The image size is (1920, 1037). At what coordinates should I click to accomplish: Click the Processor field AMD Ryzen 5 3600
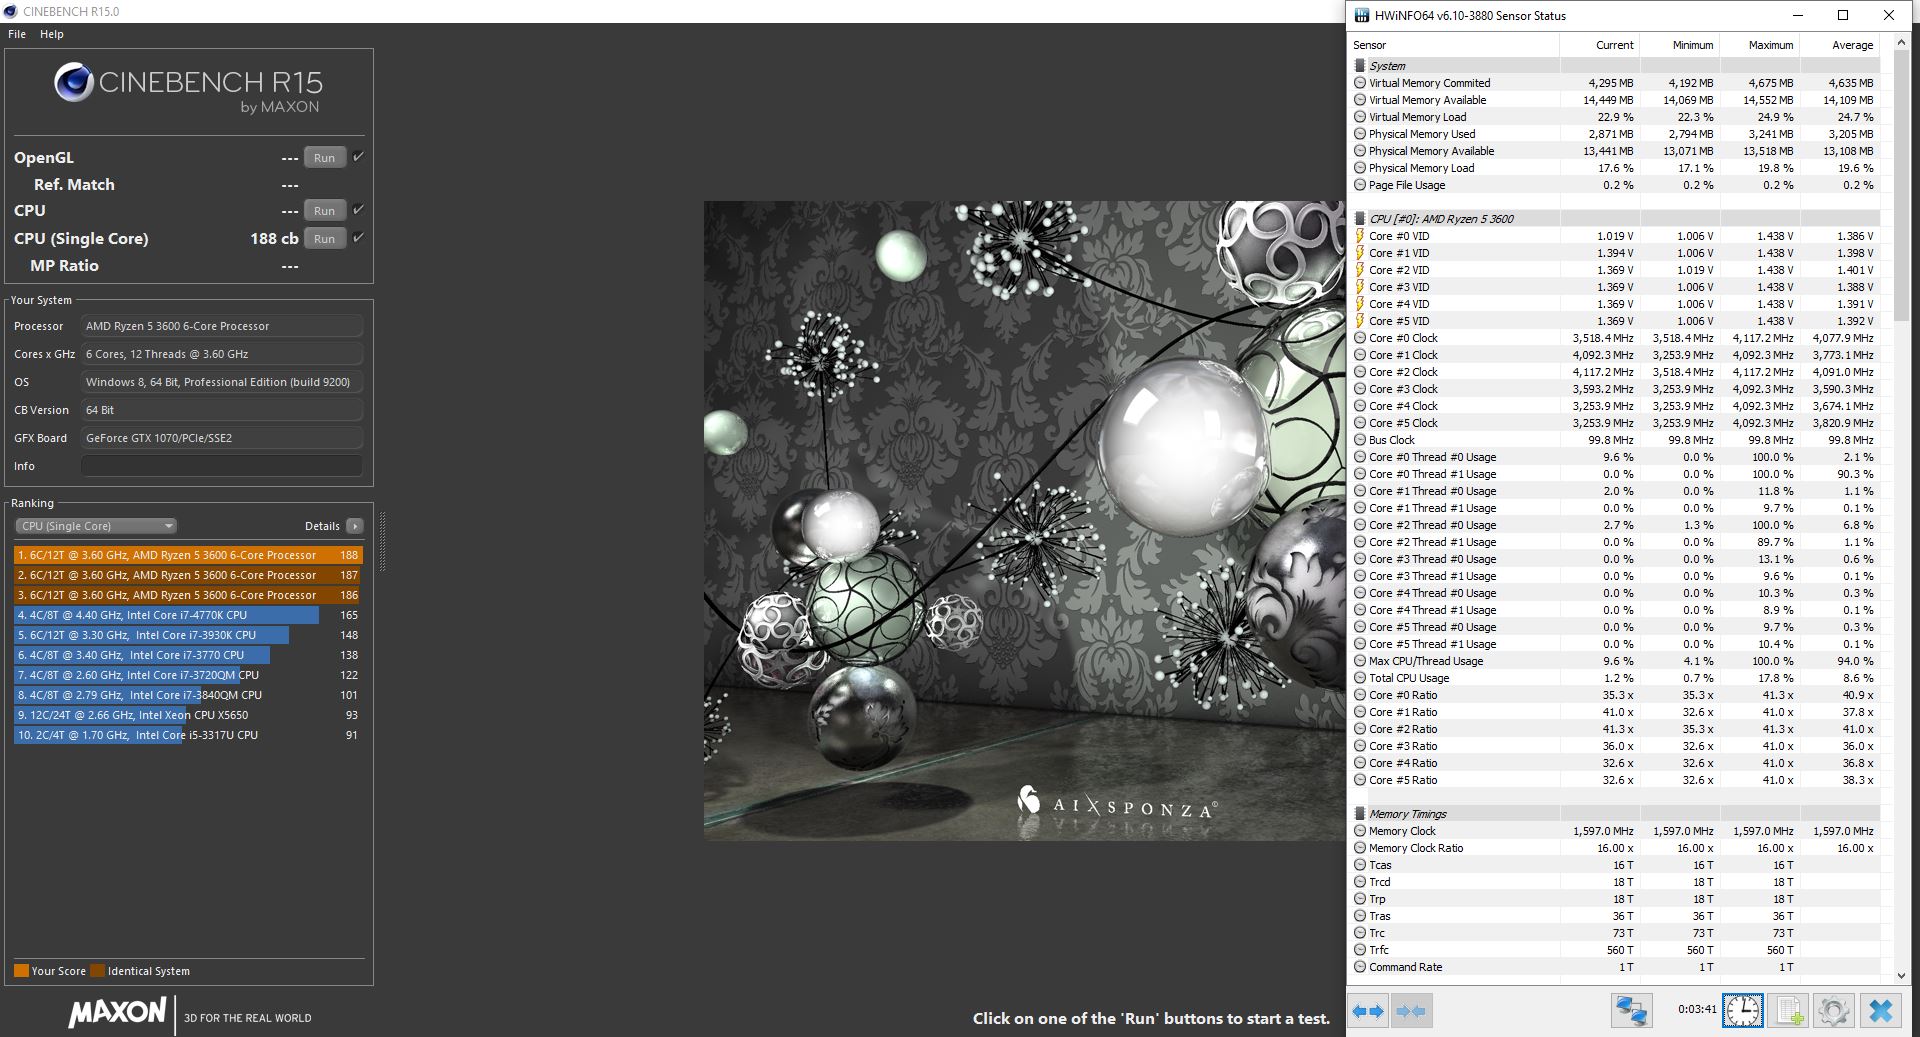coord(222,326)
